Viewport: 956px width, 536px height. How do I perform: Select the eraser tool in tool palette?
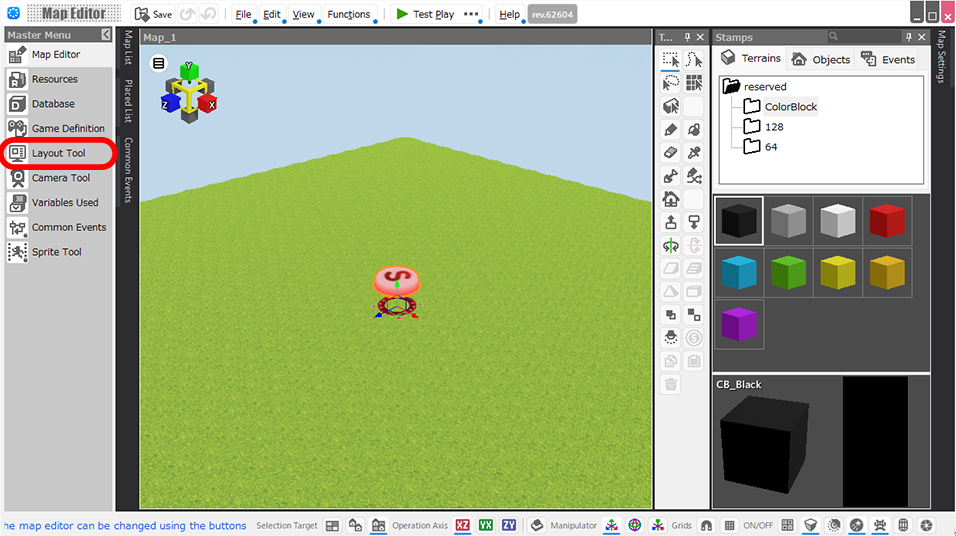671,153
